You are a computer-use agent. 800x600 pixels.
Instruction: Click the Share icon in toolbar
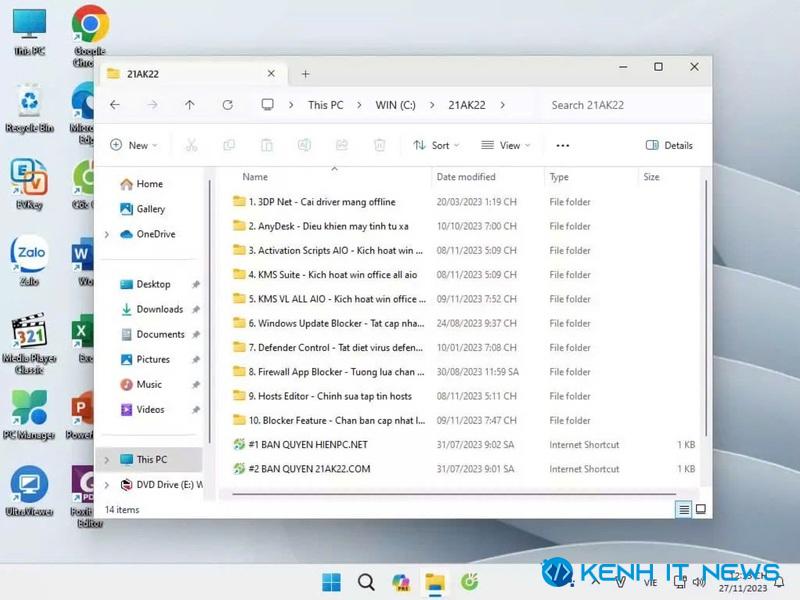tap(342, 145)
